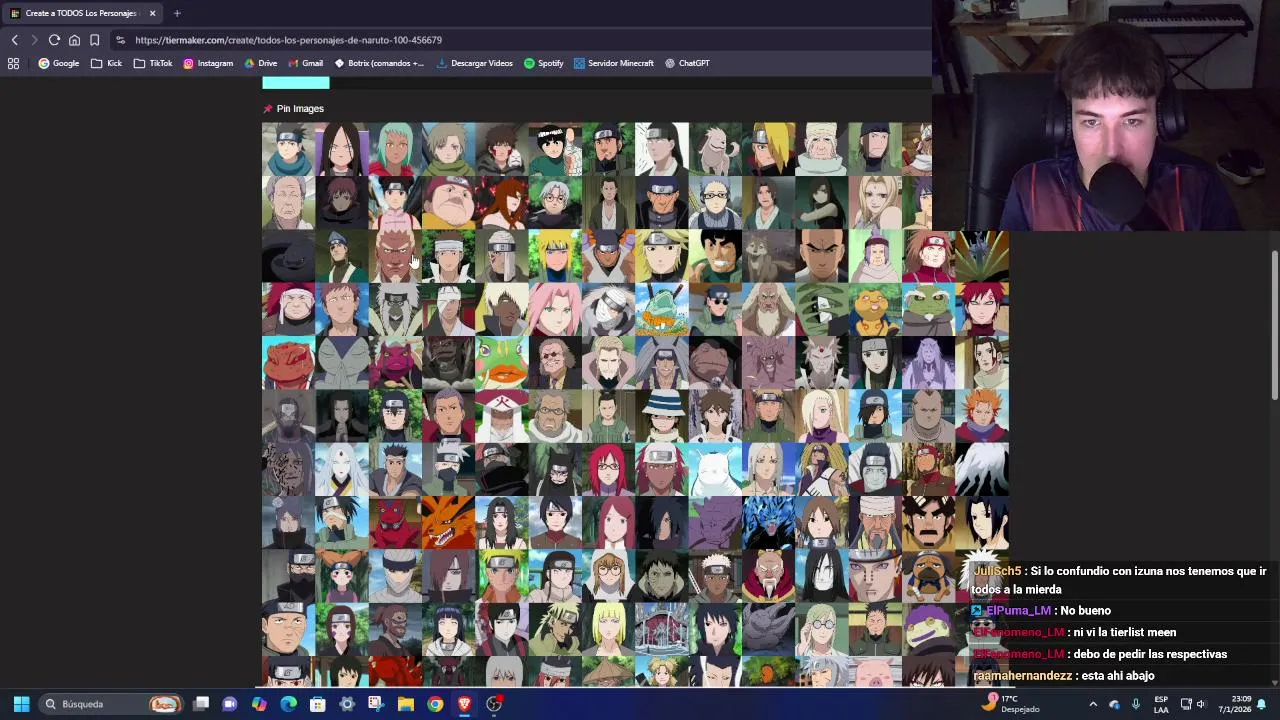Bookmark this page with the bookmark icon

94,40
